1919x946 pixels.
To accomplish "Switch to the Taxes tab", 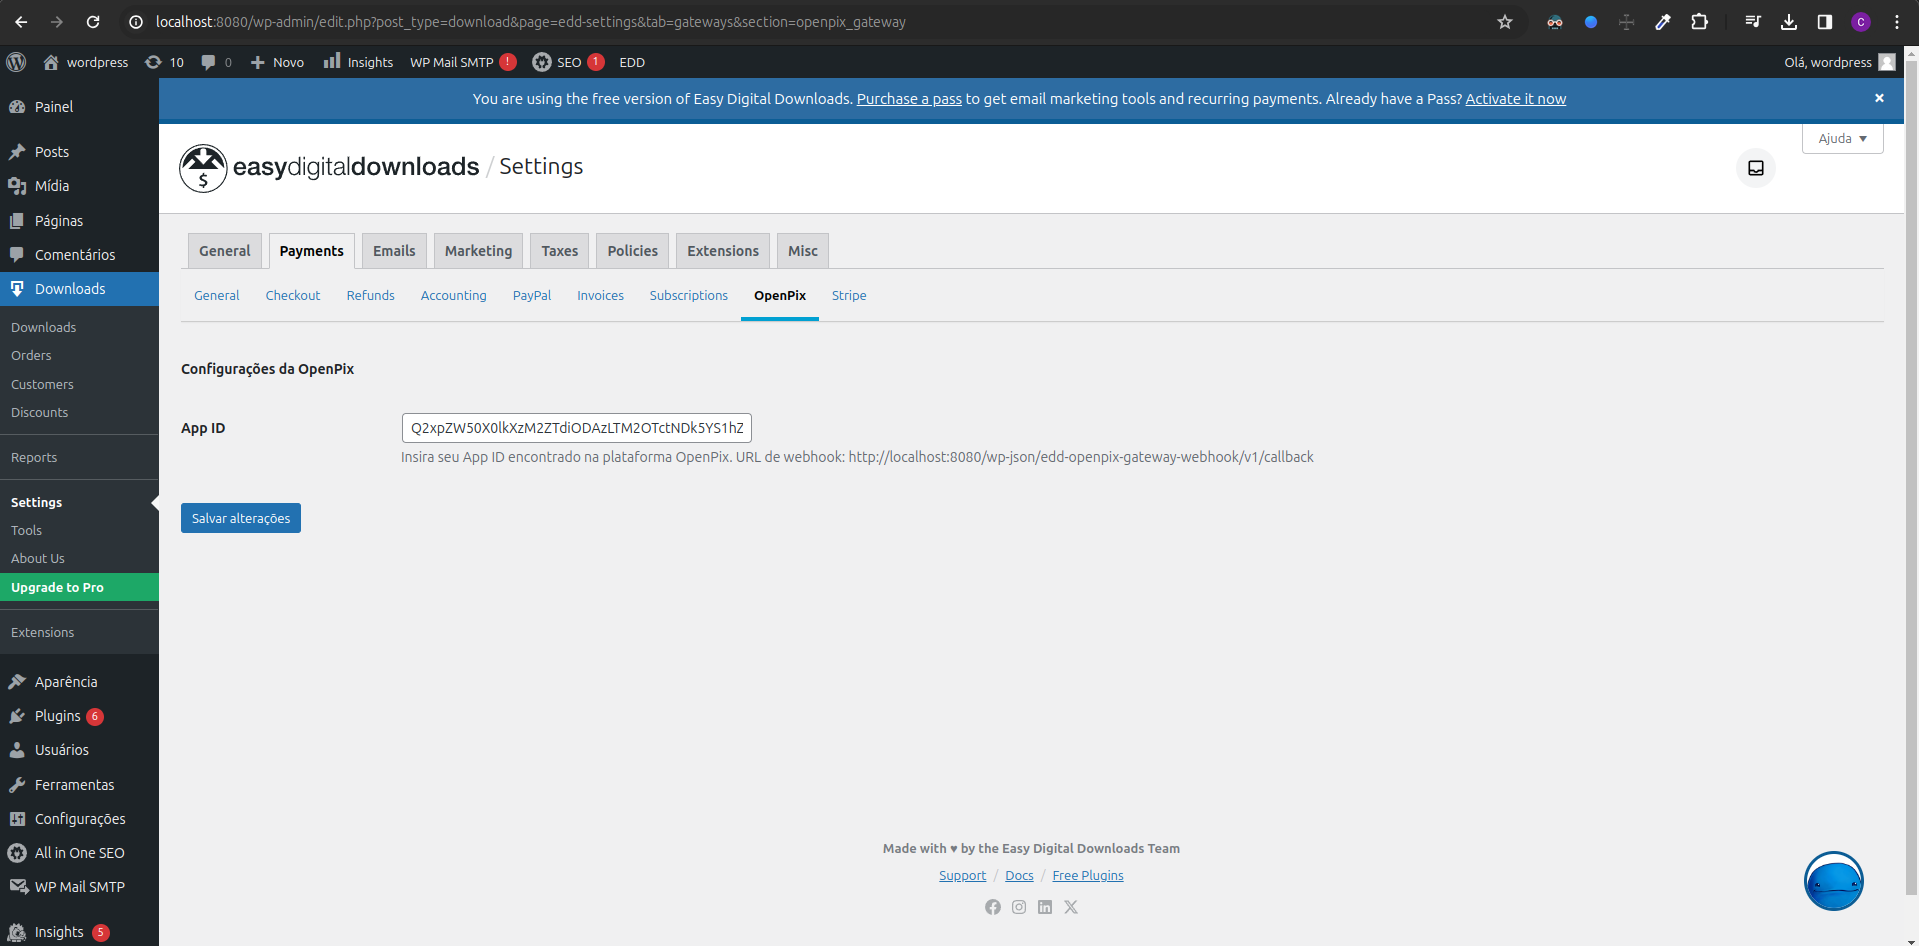I will point(559,250).
